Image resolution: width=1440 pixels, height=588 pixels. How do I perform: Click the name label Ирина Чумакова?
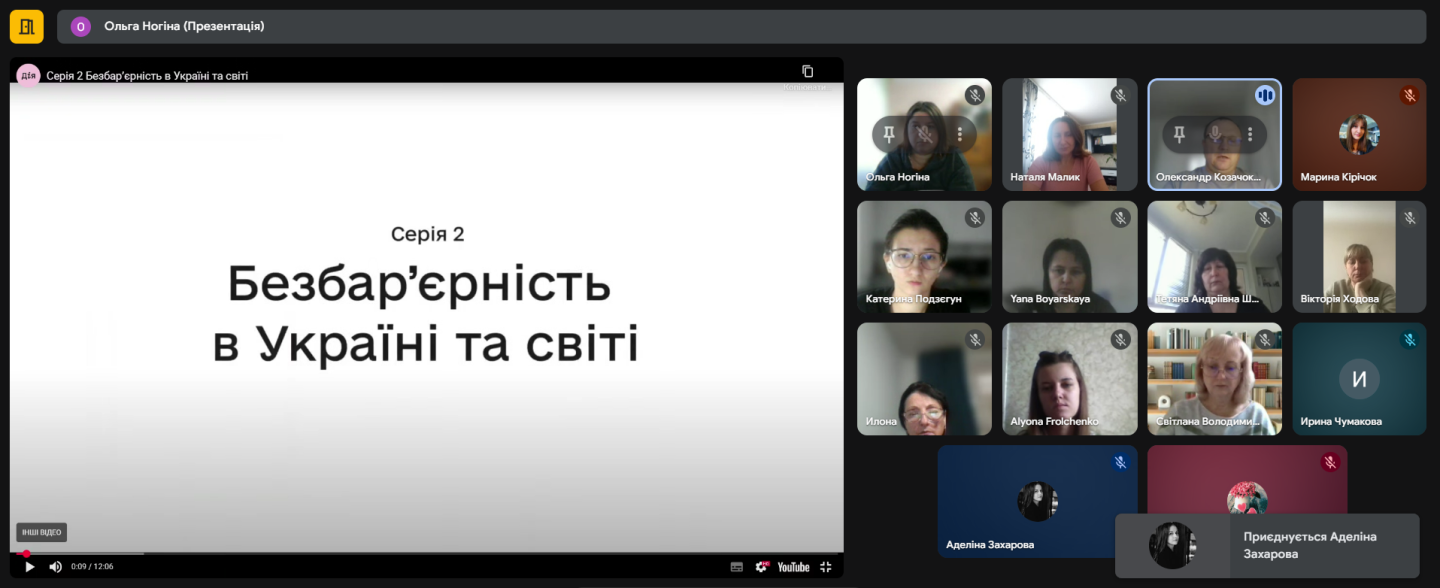pos(1341,421)
